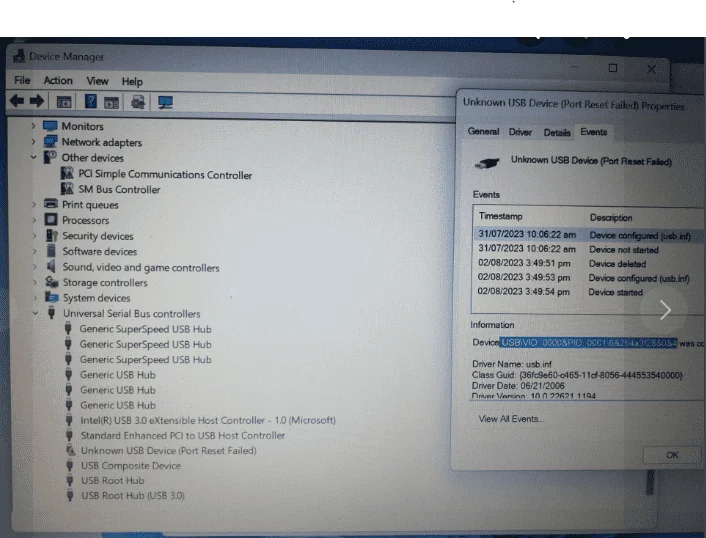Click OK in the Properties dialog
706x538 pixels.
(672, 455)
